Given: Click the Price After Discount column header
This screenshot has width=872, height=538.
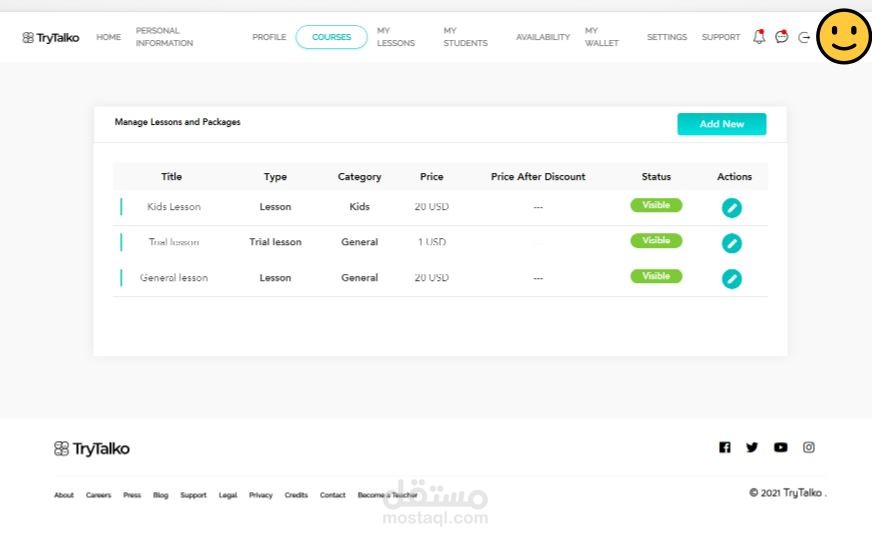Looking at the screenshot, I should coord(538,176).
